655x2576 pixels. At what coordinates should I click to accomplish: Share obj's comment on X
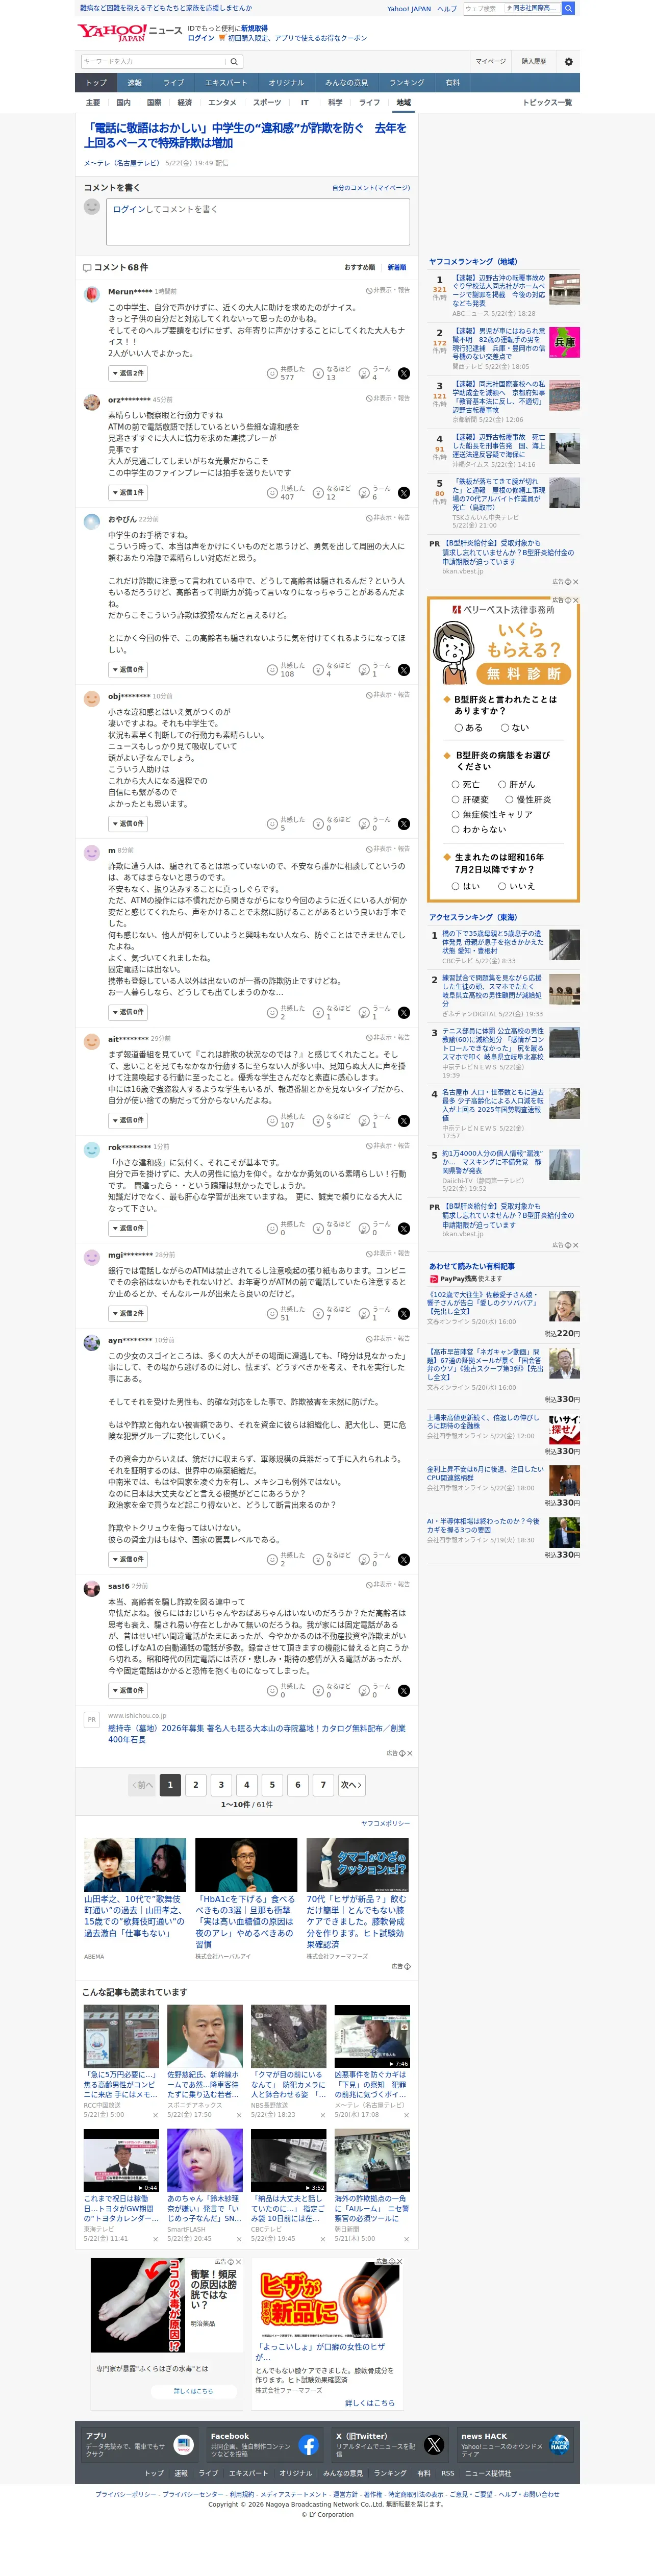pyautogui.click(x=404, y=824)
